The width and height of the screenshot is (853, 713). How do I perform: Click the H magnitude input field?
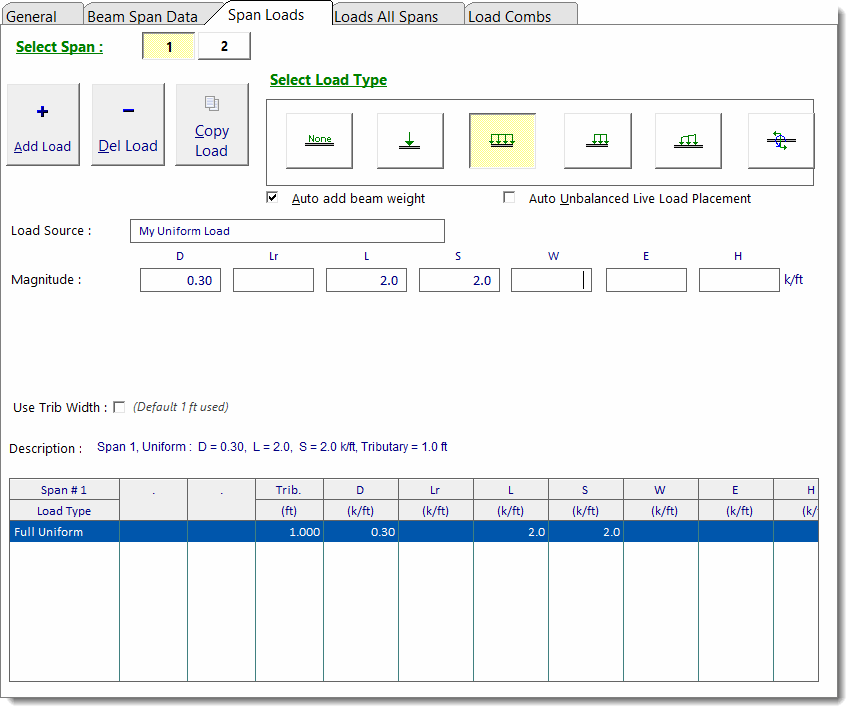[x=739, y=280]
